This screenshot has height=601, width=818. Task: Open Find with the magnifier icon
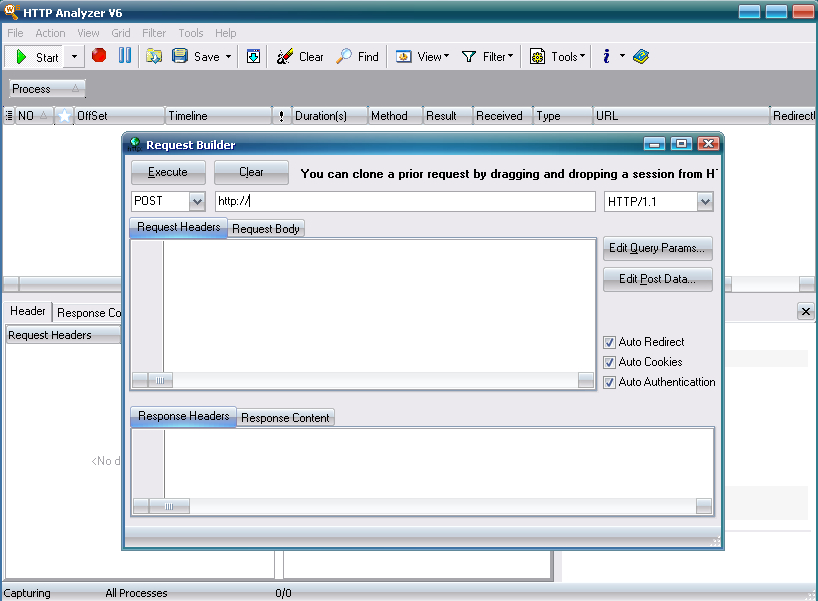point(344,56)
